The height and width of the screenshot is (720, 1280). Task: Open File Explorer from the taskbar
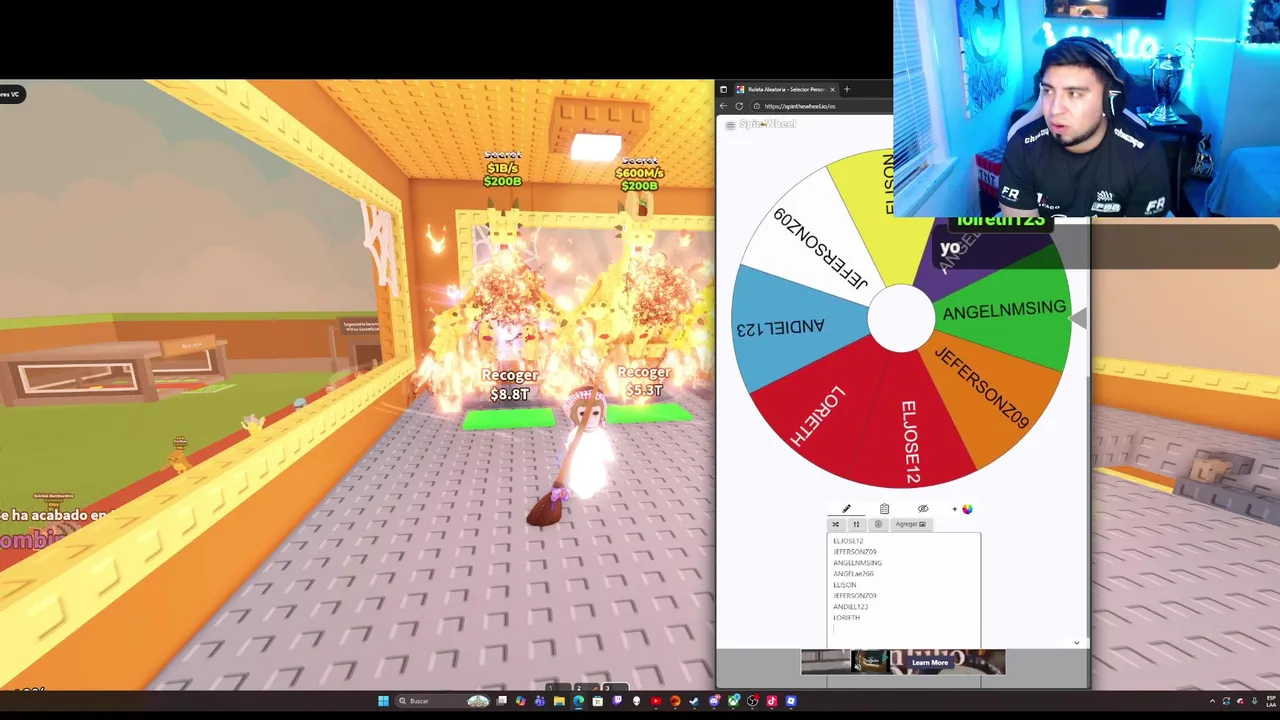pyautogui.click(x=559, y=701)
